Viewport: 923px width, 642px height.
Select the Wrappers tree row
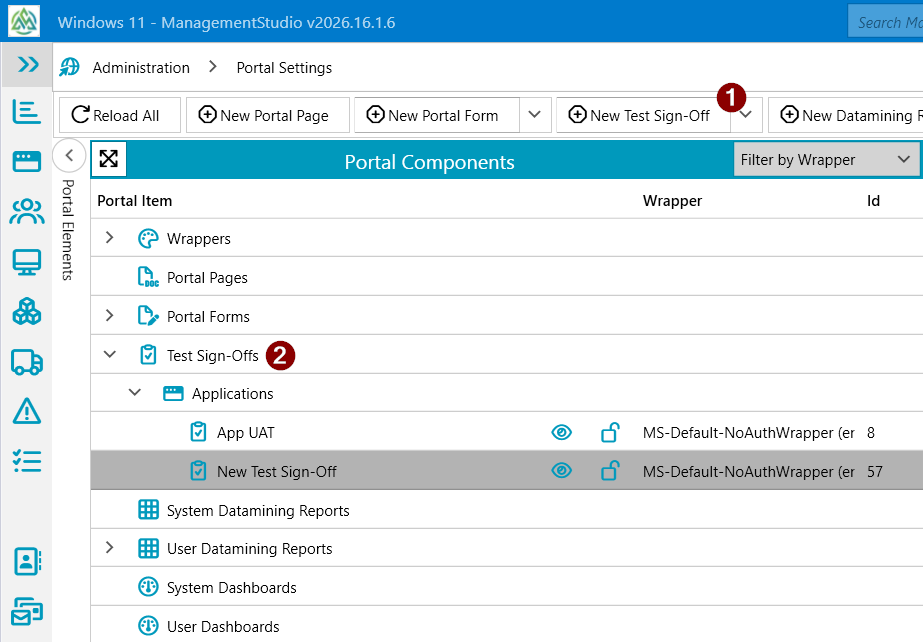507,238
